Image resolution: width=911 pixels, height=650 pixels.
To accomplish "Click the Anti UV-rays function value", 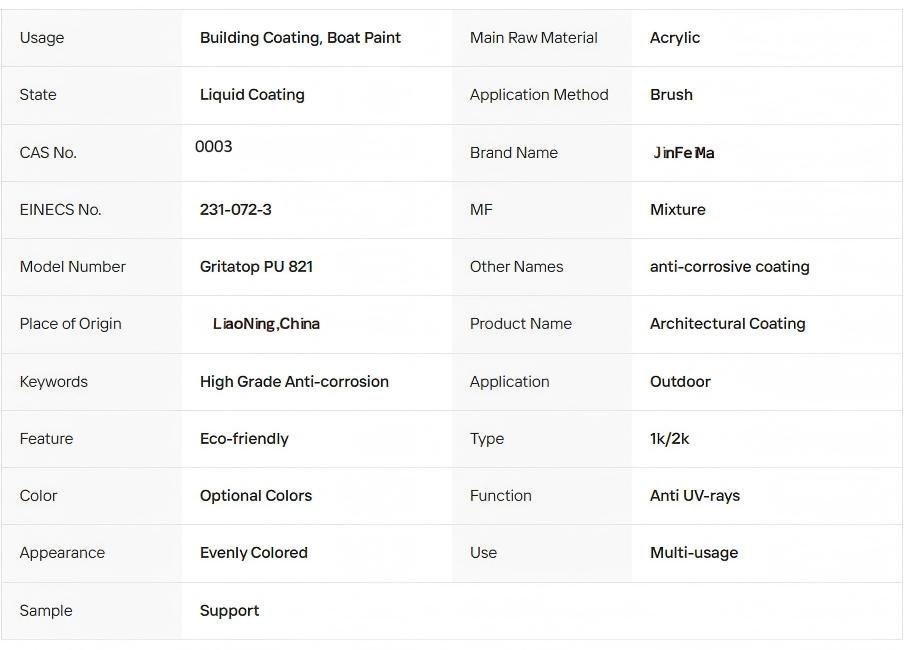I will coord(695,496).
